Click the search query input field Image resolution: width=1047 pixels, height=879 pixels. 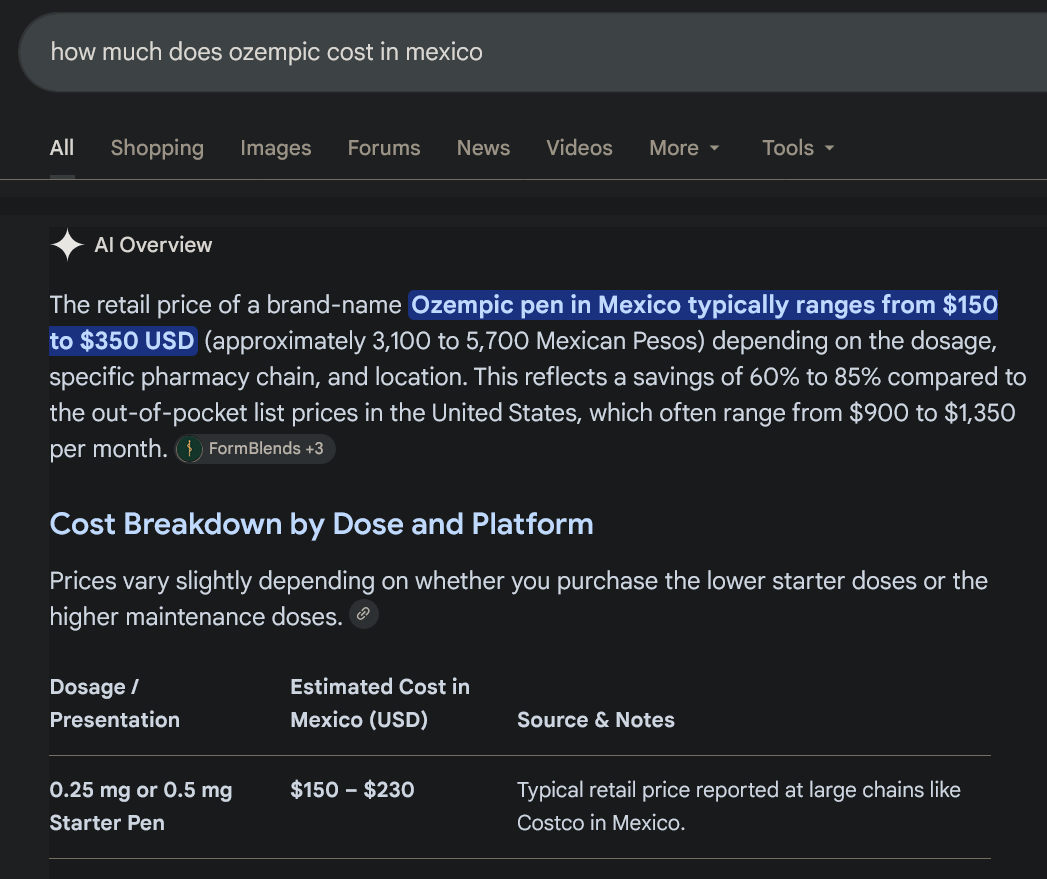coord(533,52)
